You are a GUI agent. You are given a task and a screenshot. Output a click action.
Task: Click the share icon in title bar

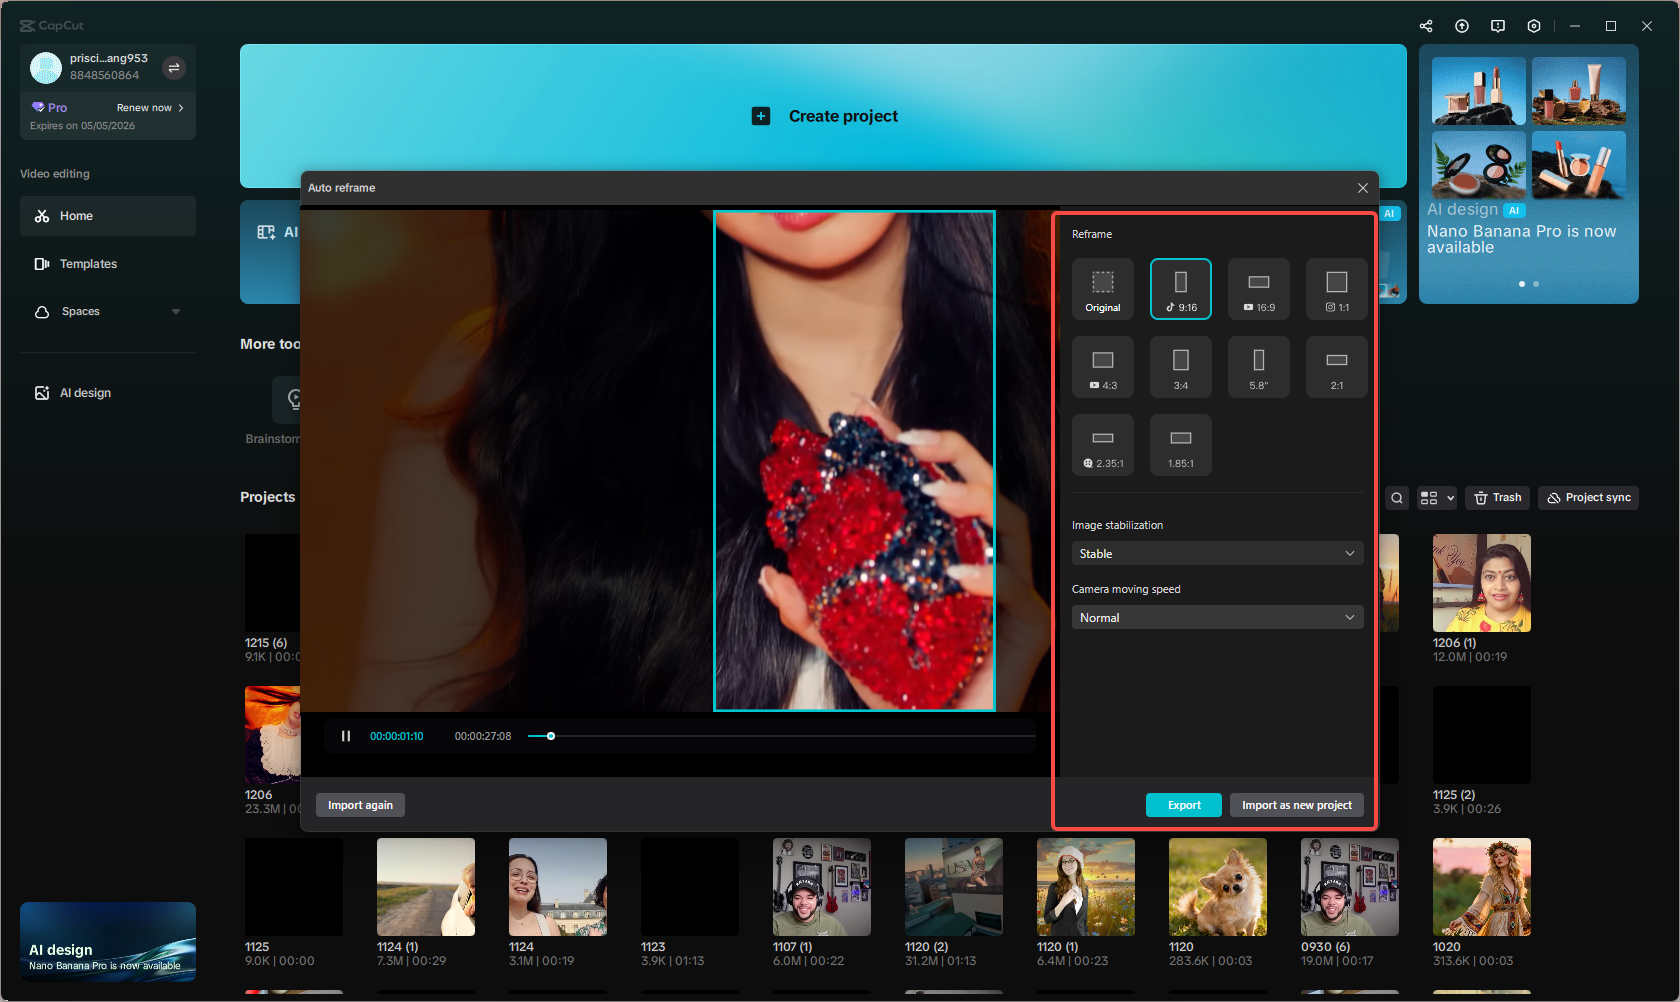[1426, 26]
